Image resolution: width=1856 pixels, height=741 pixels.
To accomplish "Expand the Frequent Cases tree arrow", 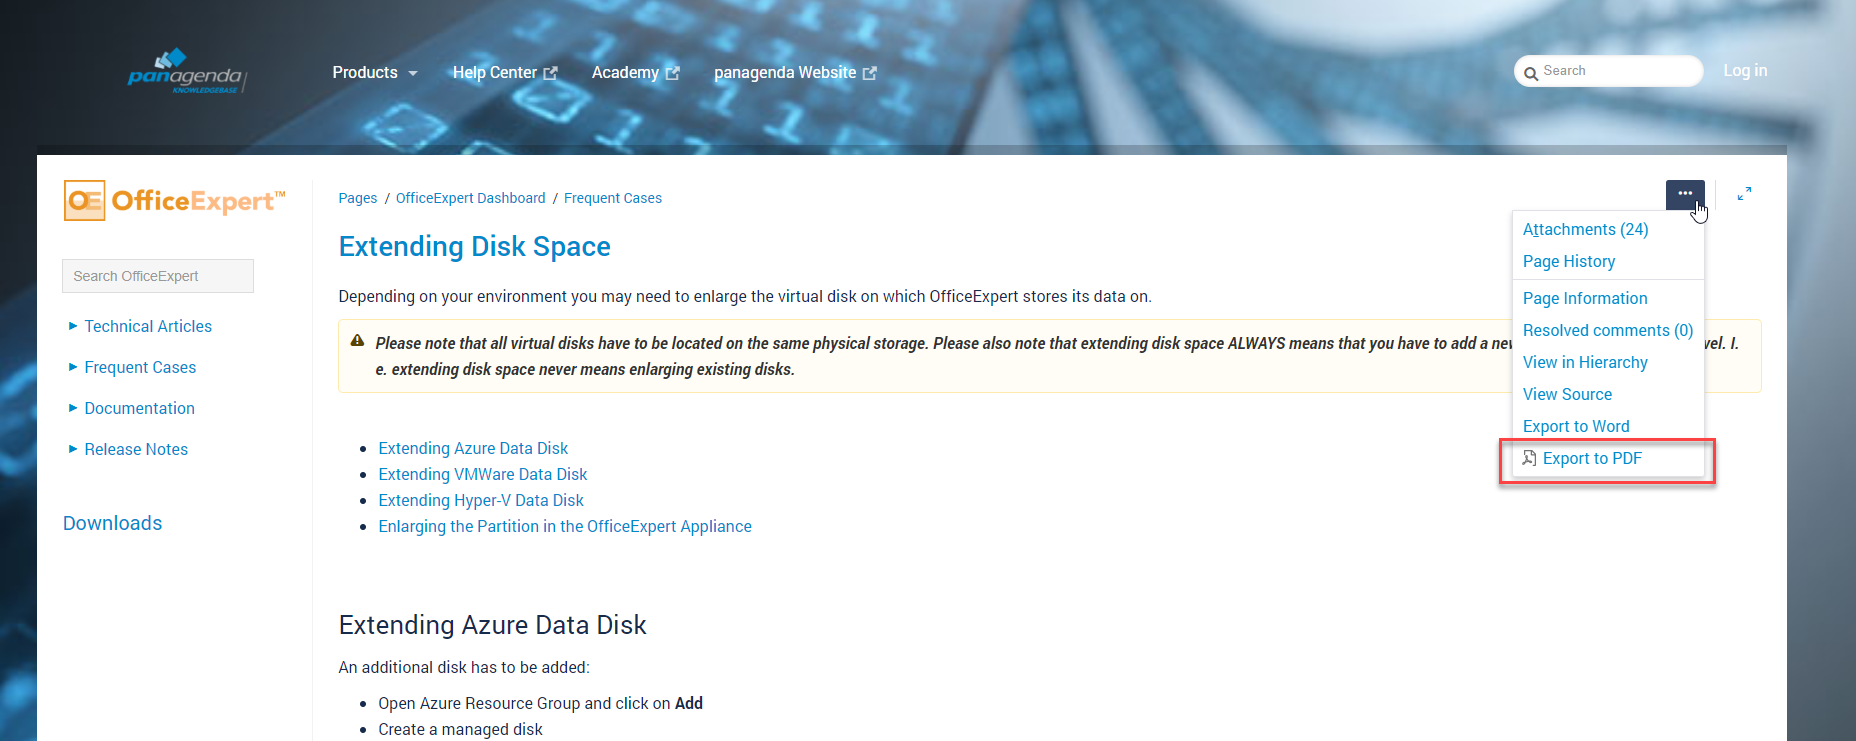I will click(x=73, y=367).
